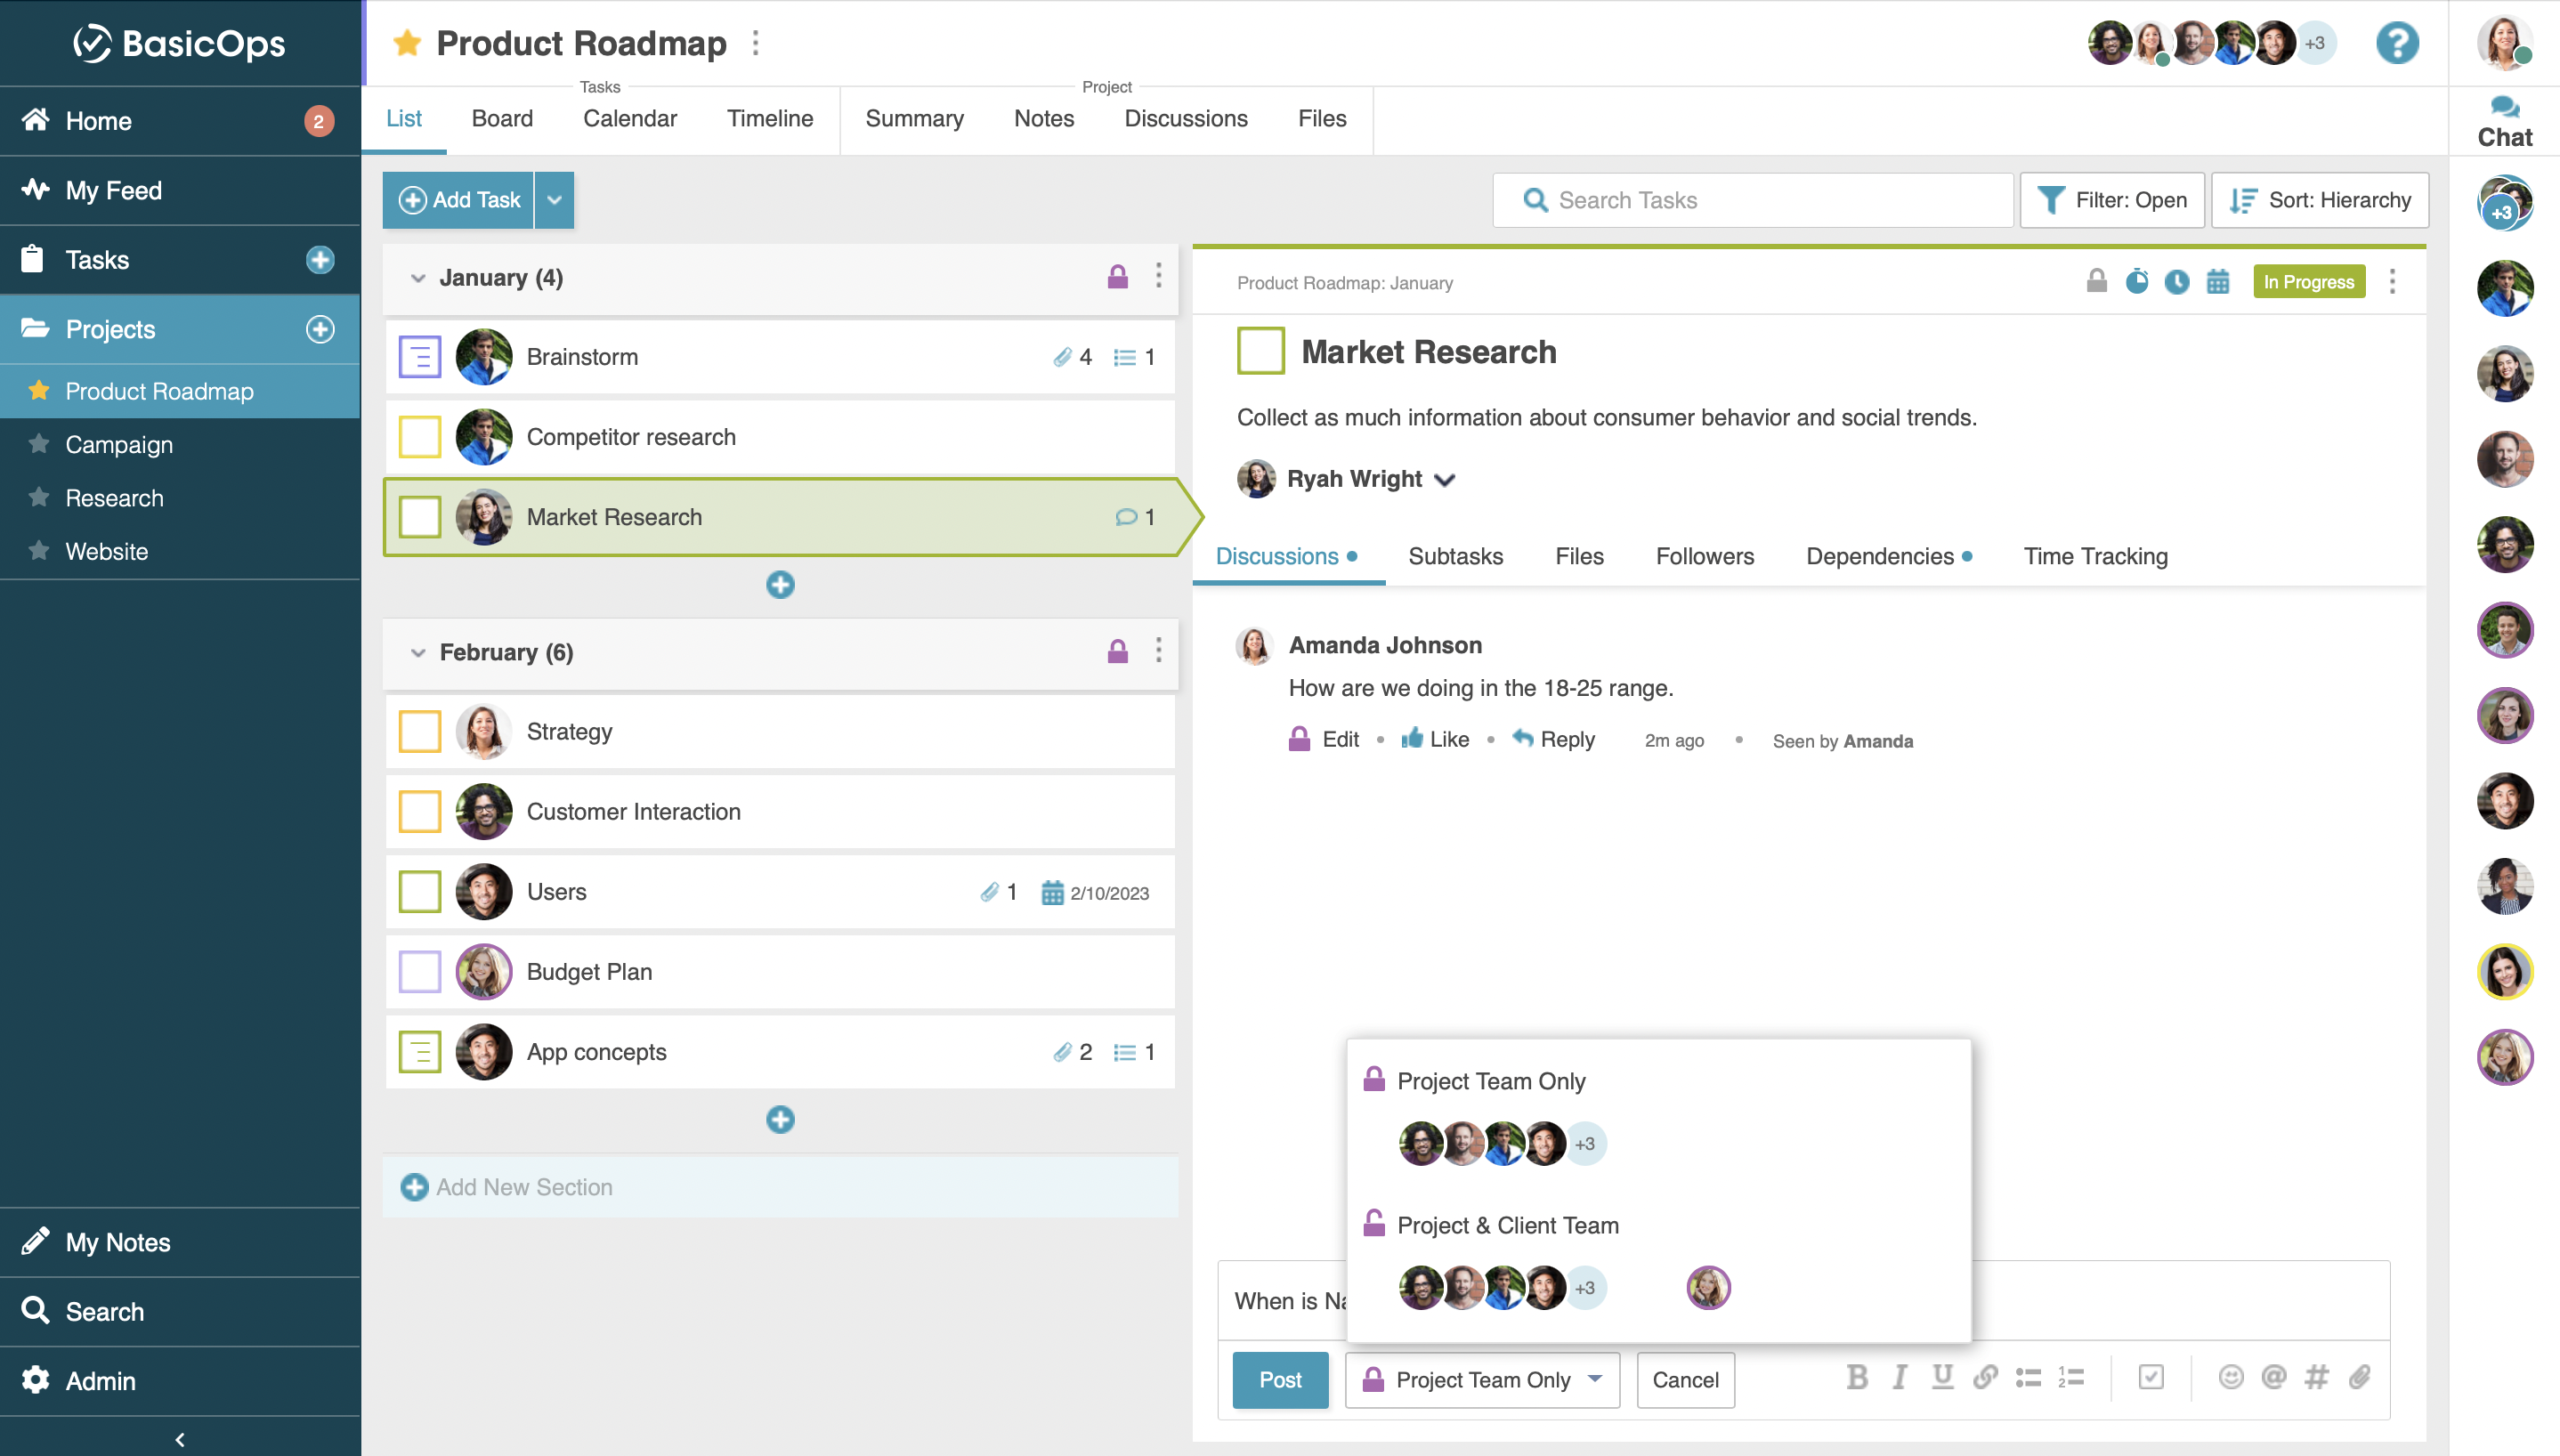Open the Add Task dropdown arrow
This screenshot has width=2560, height=1456.
pos(554,200)
